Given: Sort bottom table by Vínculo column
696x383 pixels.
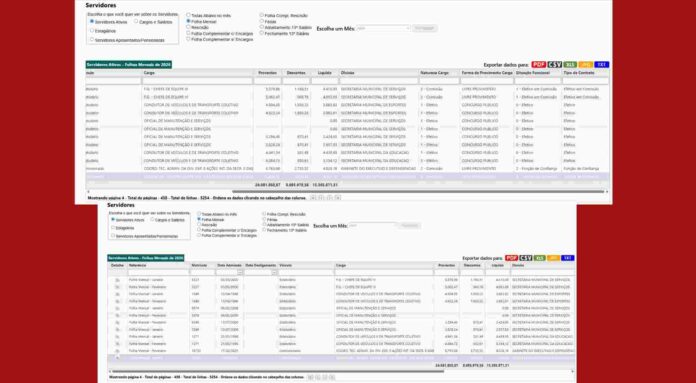Looking at the screenshot, I should point(285,265).
